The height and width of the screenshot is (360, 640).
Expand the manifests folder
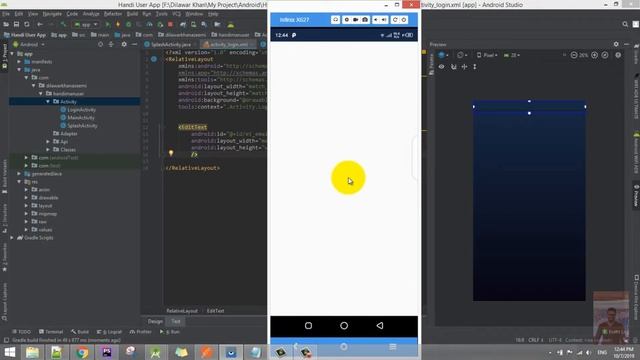pyautogui.click(x=19, y=62)
